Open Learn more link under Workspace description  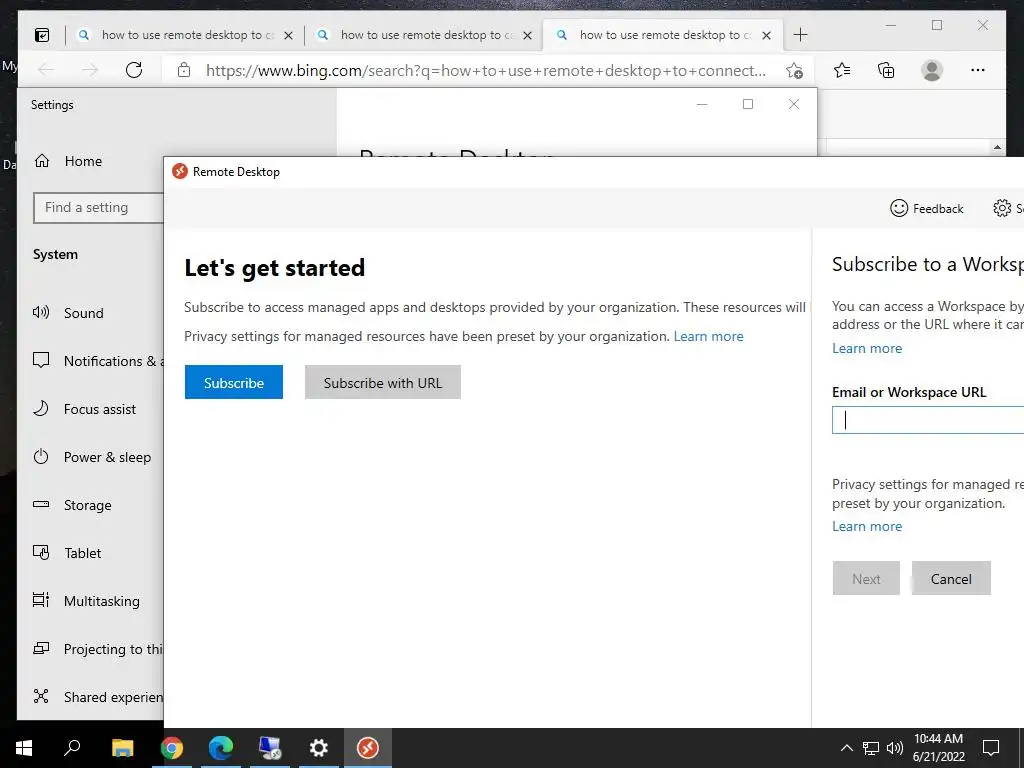867,349
